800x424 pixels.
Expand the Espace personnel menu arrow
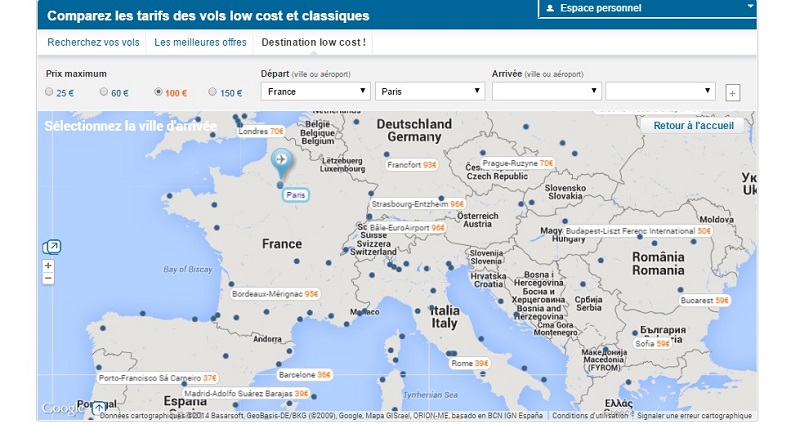[x=751, y=7]
